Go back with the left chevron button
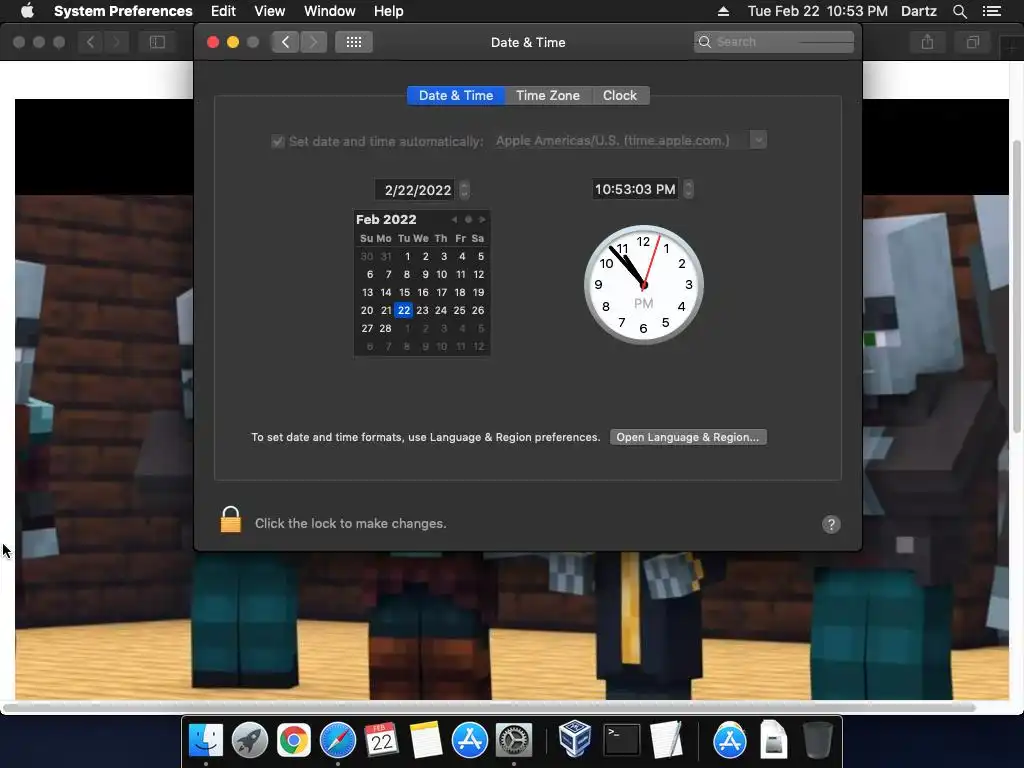The width and height of the screenshot is (1024, 768). 285,42
